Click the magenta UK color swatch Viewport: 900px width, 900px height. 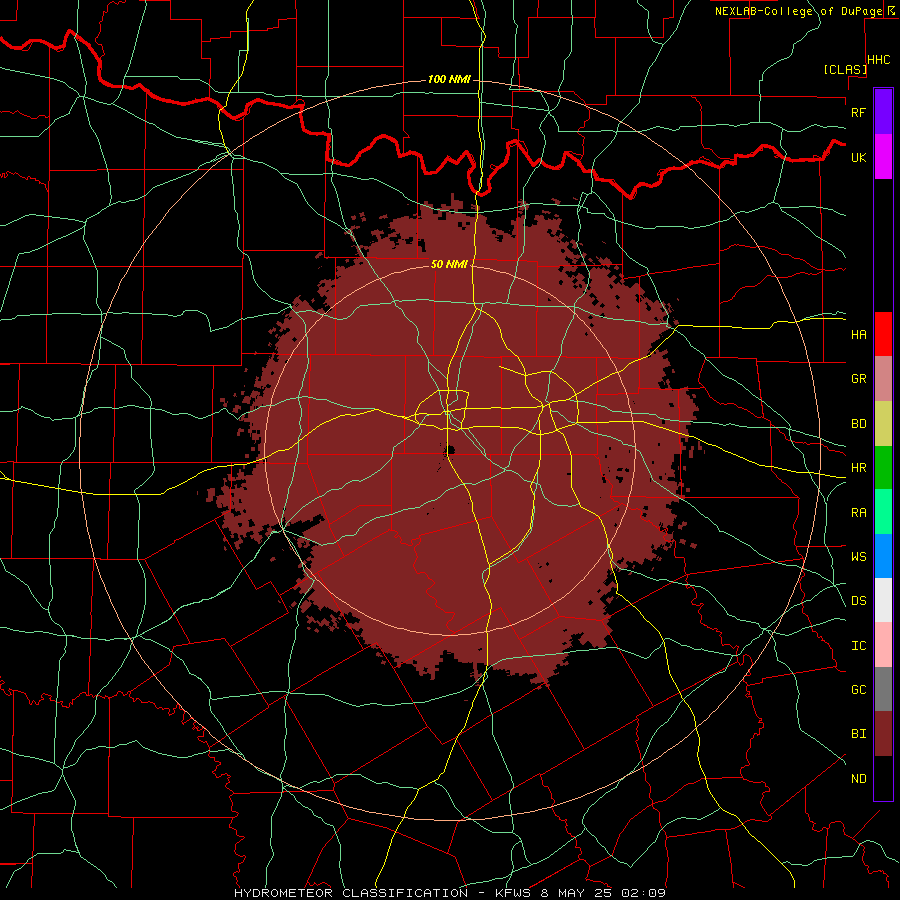pos(883,157)
